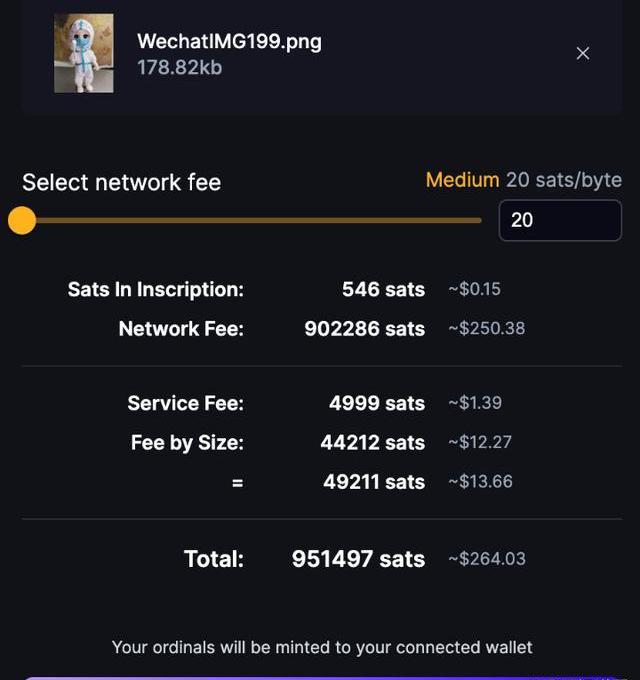Click the orange Medium fee label
640x680 pixels.
[x=462, y=180]
